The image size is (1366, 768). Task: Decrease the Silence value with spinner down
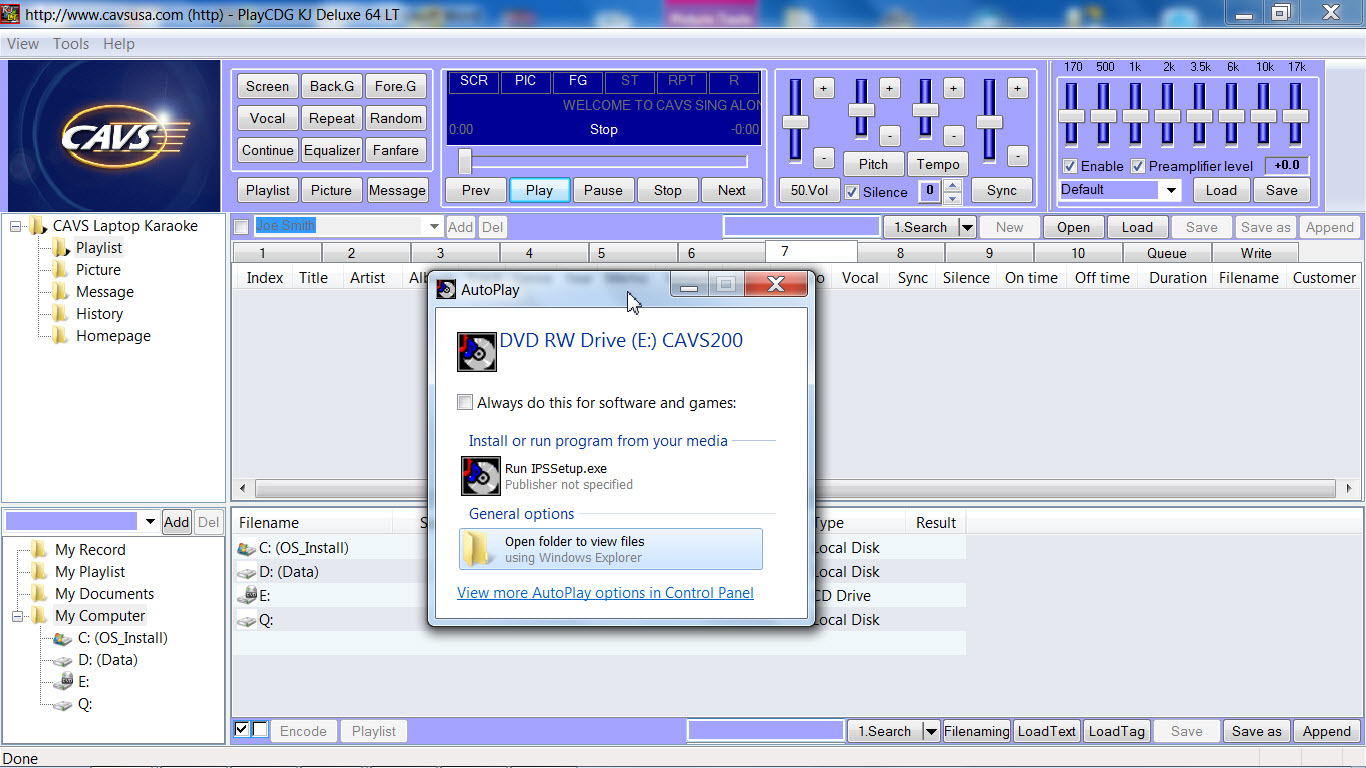[x=953, y=198]
